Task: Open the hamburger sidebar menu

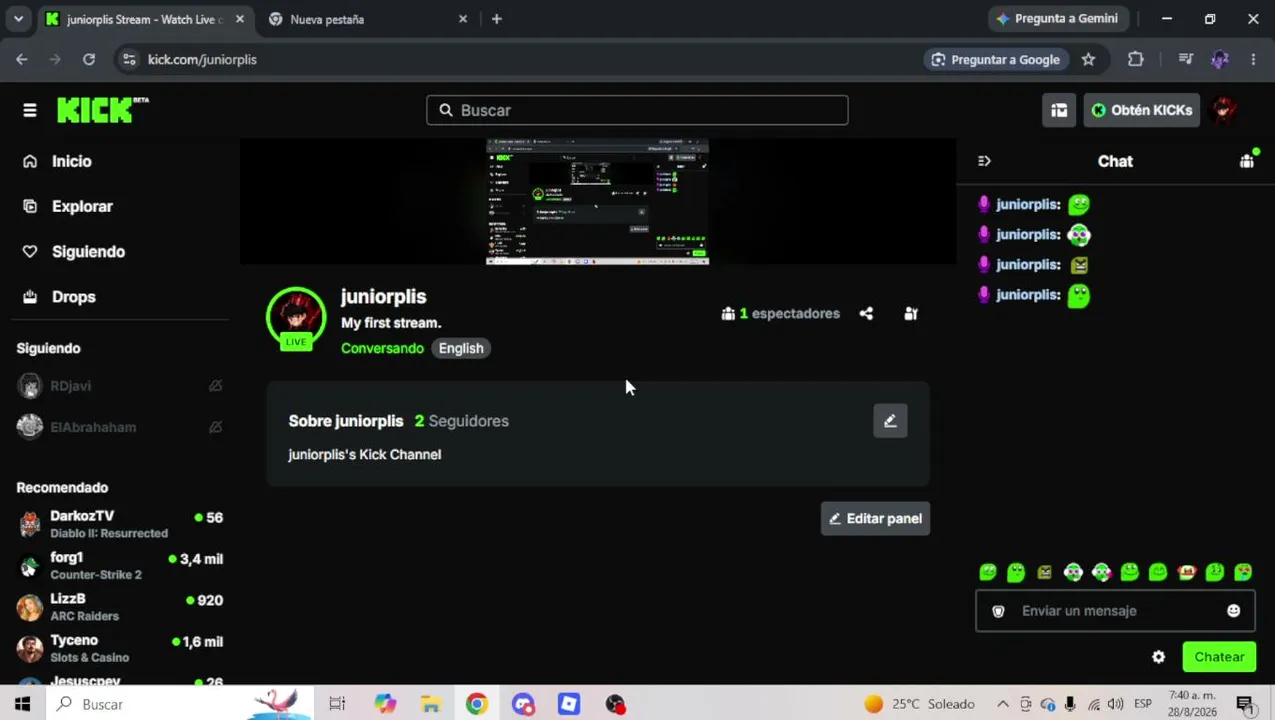Action: 30,110
